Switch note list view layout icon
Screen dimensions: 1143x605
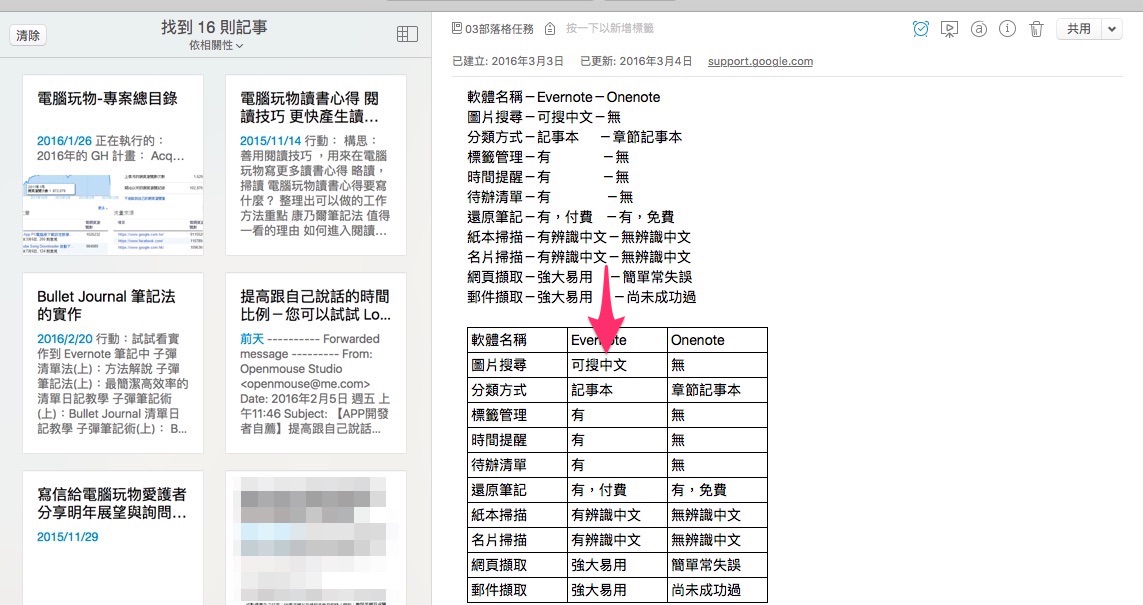(x=407, y=34)
